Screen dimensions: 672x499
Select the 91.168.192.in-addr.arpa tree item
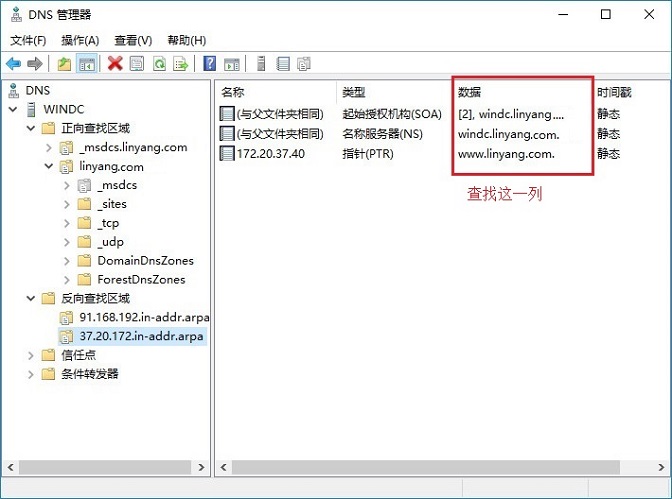(x=144, y=317)
